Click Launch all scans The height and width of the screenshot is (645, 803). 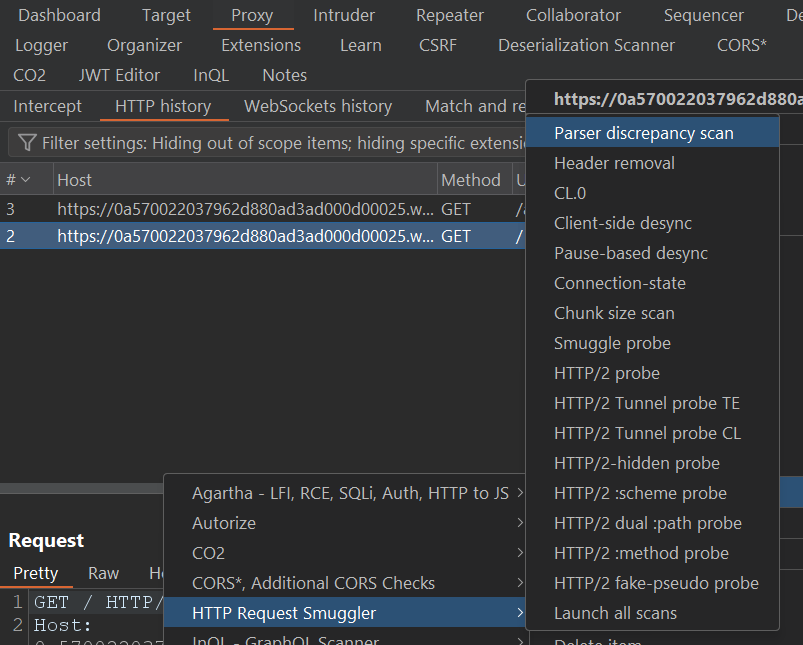coord(615,613)
